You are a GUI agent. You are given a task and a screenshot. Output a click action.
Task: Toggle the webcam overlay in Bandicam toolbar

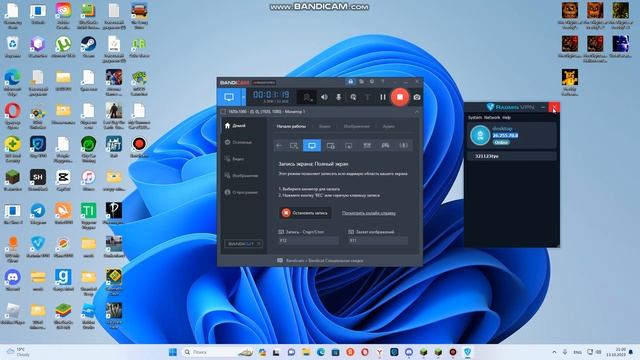[307, 97]
